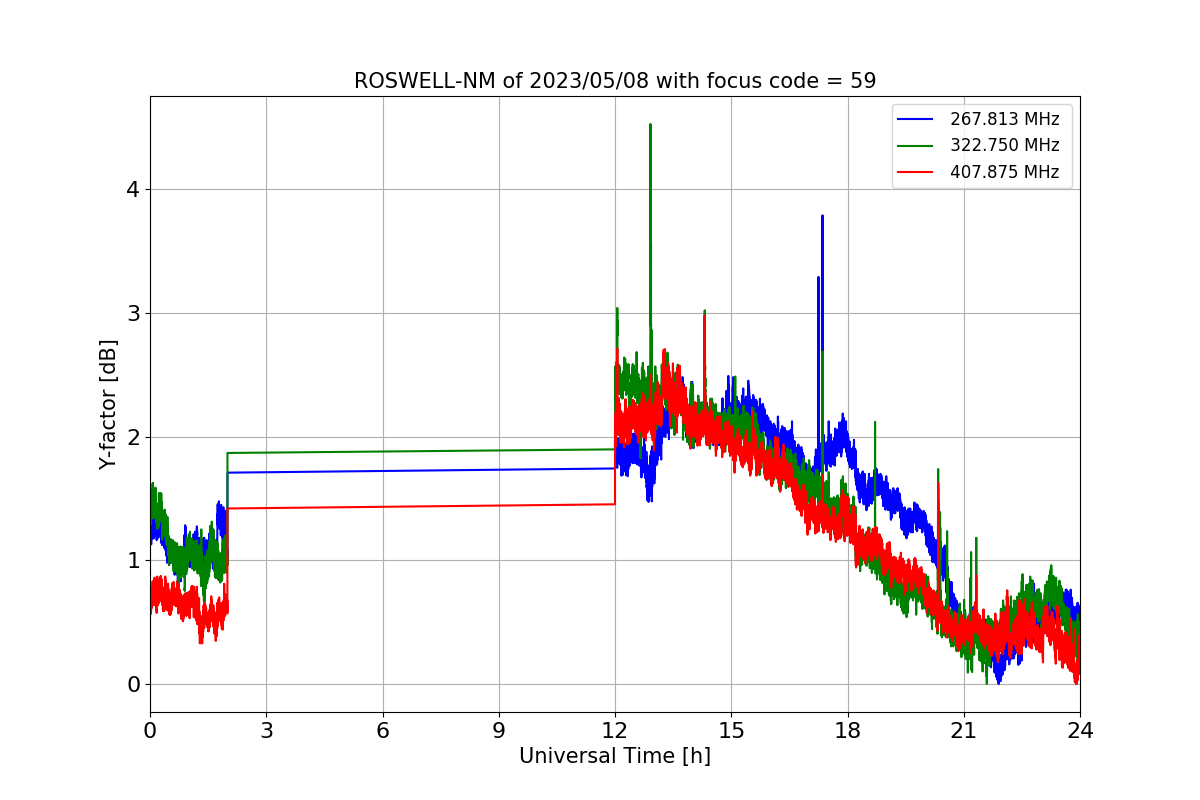Click x-axis tick label 15
Screen dimensions: 1200x800
(x=731, y=731)
